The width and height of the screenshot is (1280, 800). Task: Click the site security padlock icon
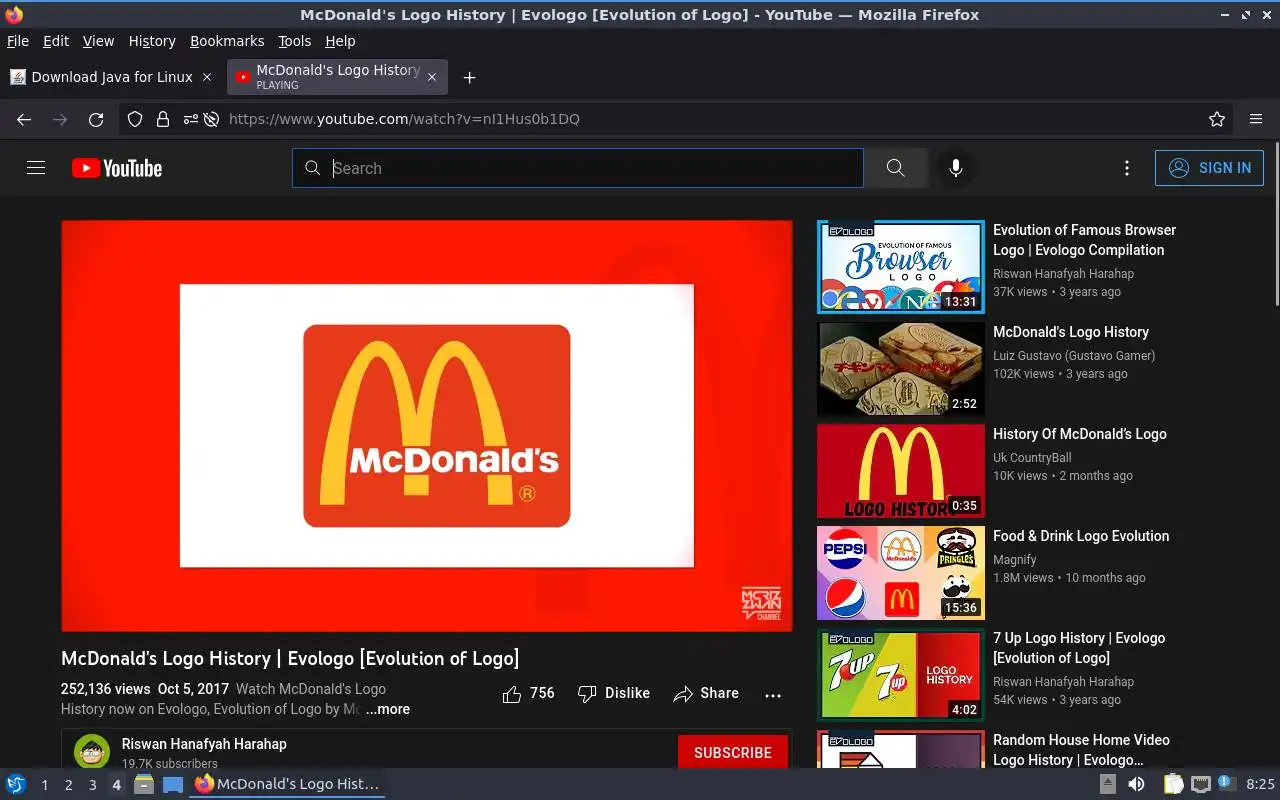162,119
